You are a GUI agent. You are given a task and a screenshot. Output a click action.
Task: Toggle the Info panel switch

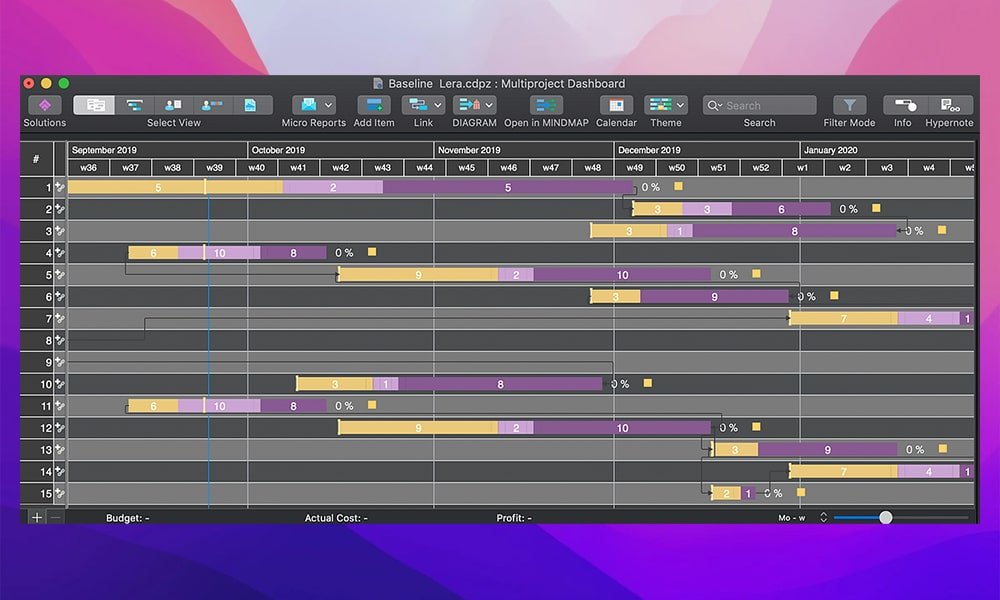pyautogui.click(x=905, y=105)
